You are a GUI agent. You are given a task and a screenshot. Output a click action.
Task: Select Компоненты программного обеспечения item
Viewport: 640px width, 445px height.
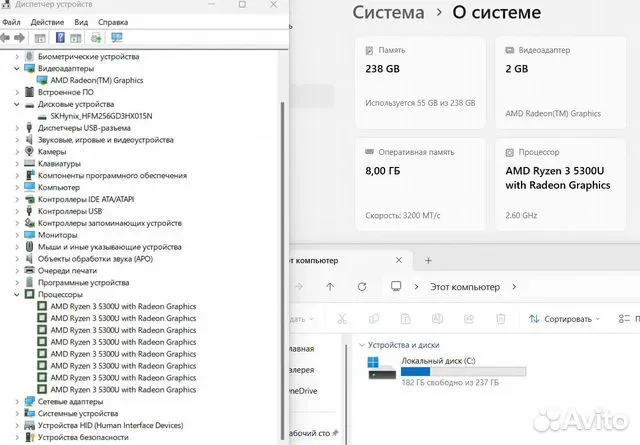112,176
